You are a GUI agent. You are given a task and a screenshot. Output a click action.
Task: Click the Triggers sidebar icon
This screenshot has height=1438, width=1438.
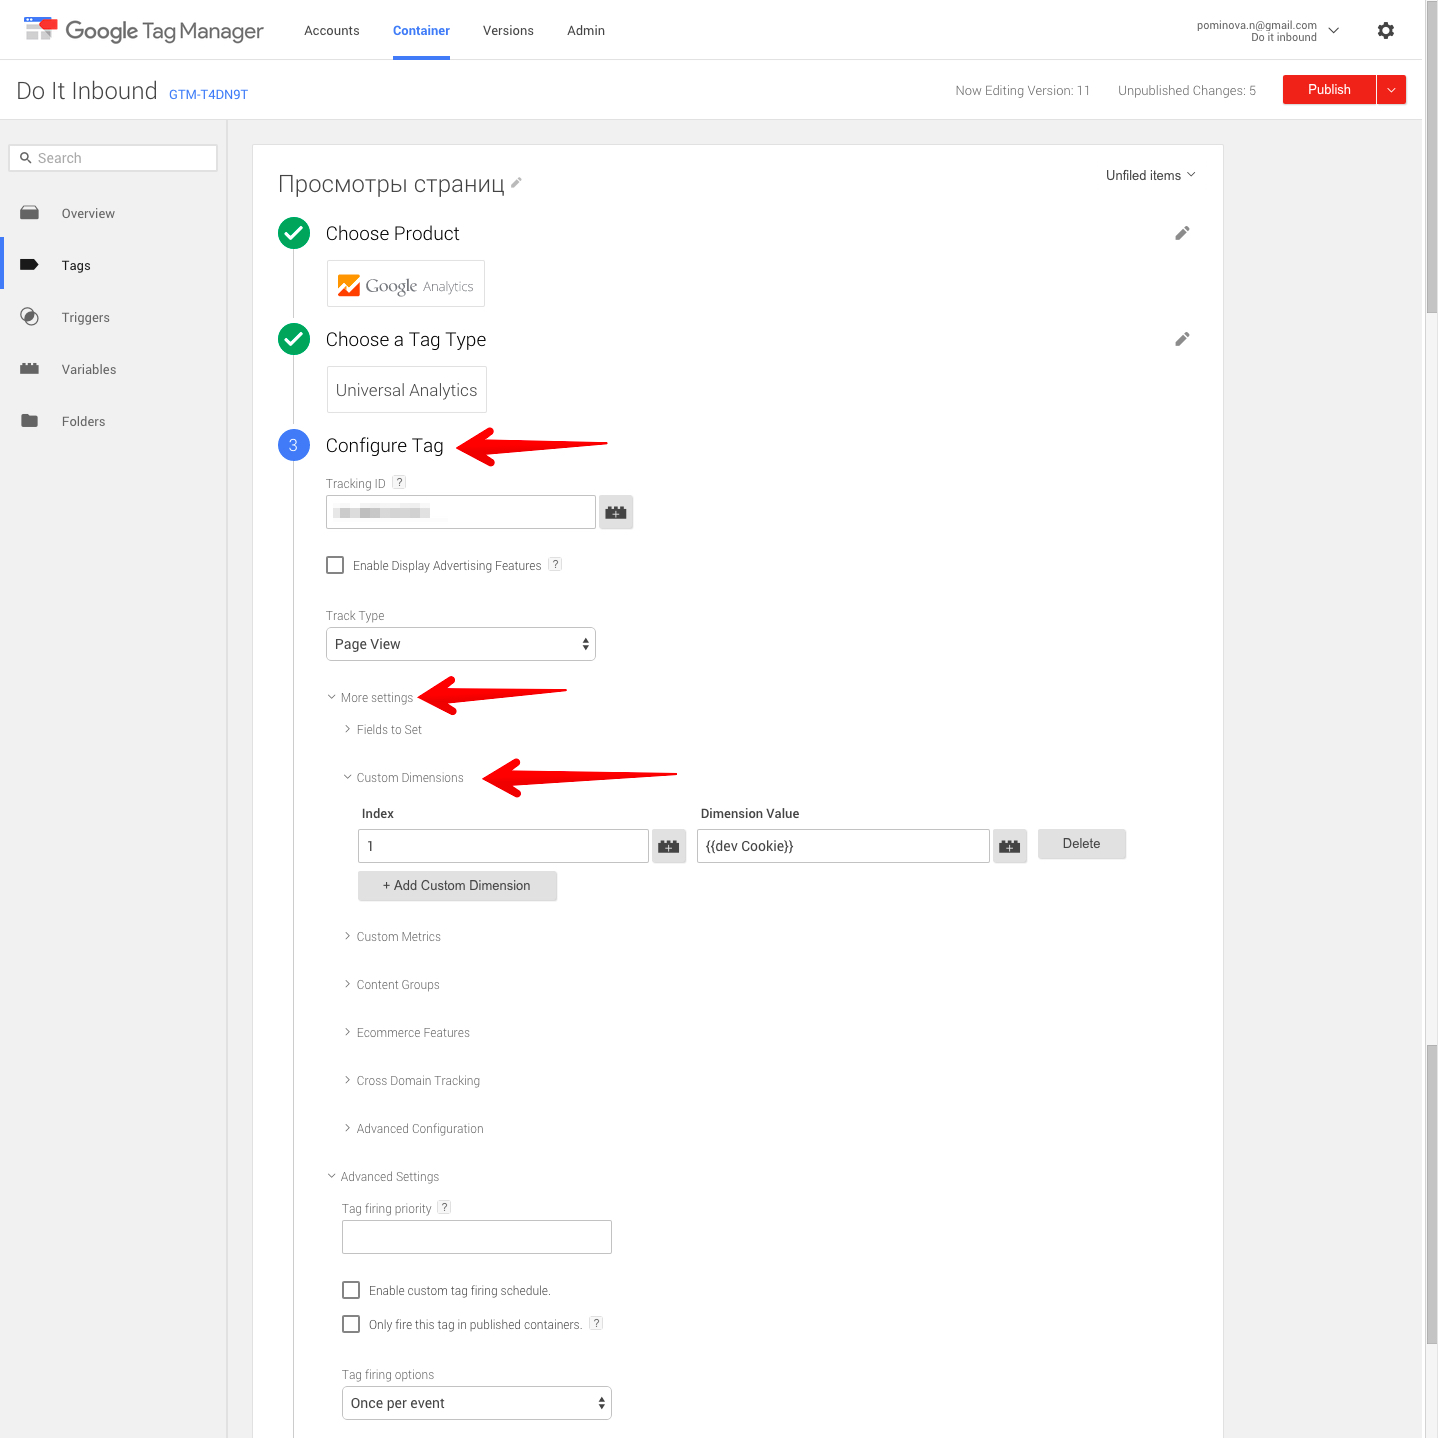(30, 317)
